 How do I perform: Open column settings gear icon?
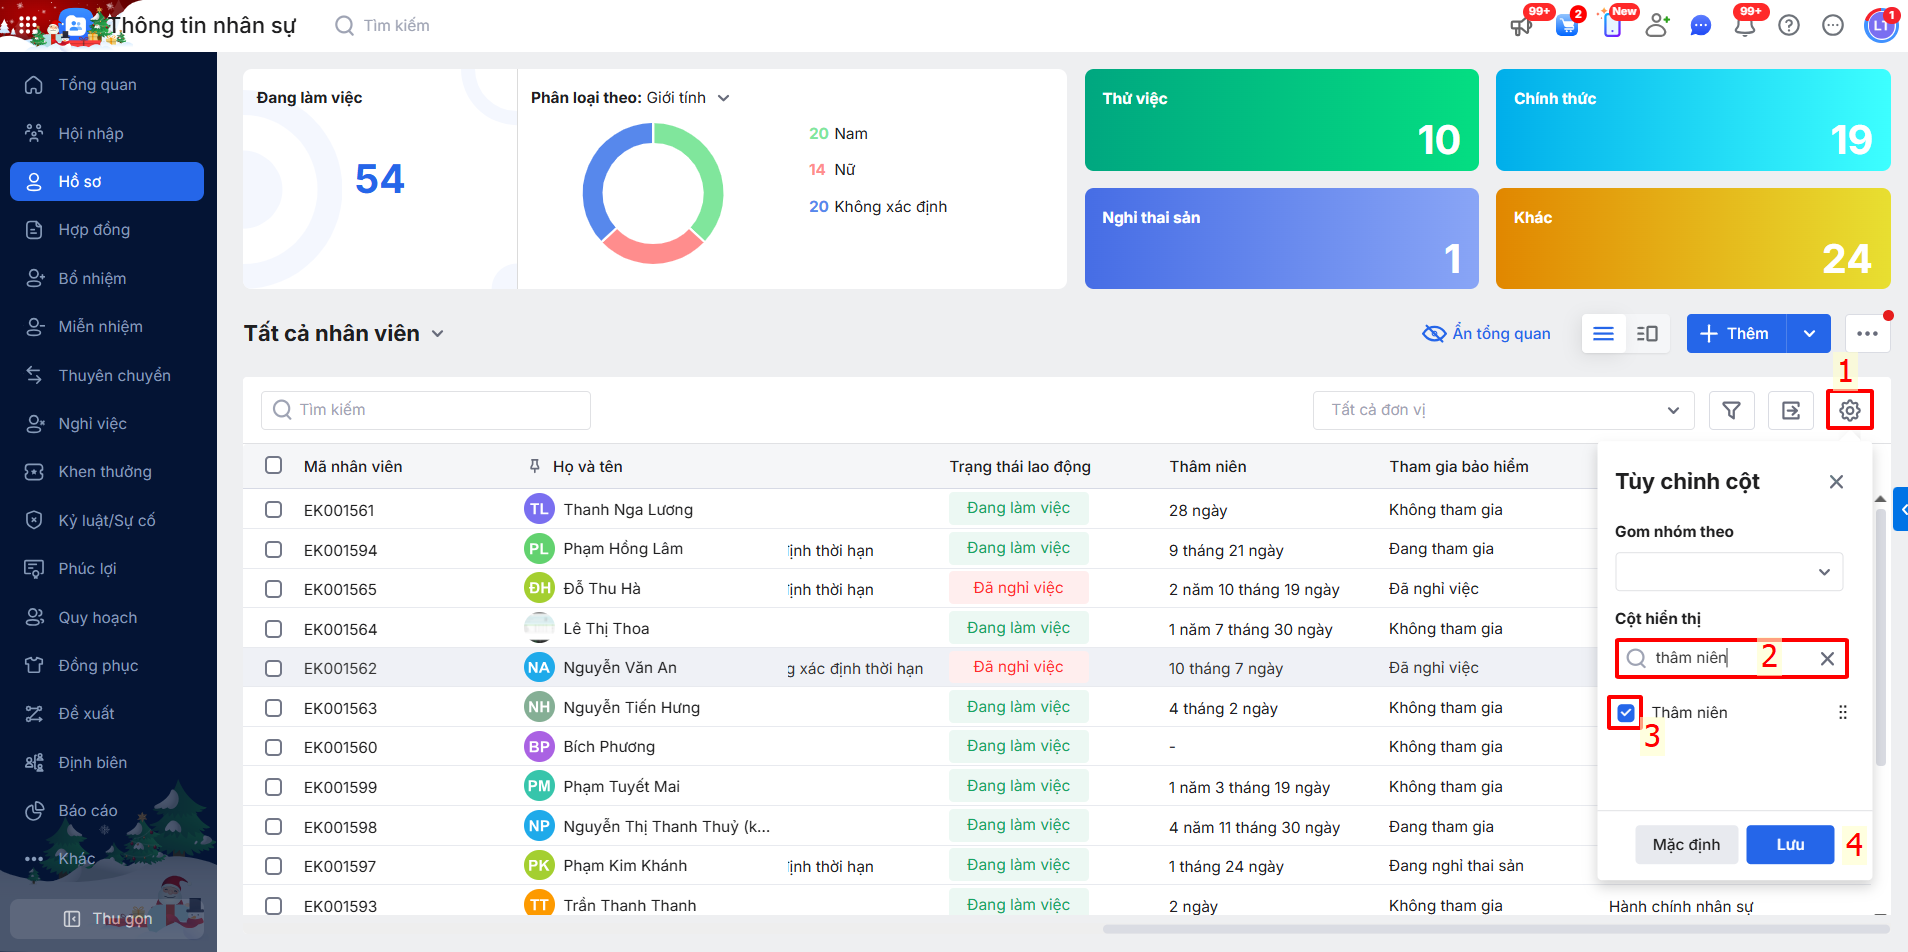pyautogui.click(x=1849, y=410)
